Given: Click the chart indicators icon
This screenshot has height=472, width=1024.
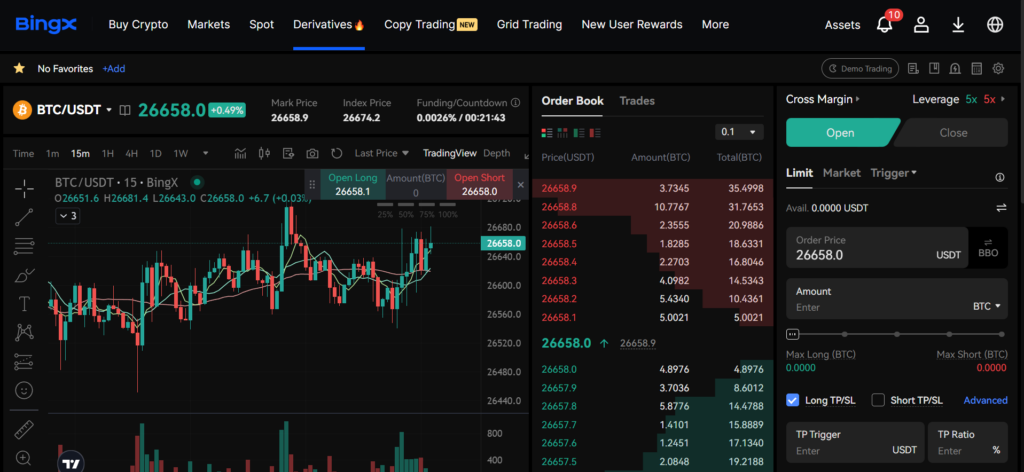Looking at the screenshot, I should click(240, 153).
